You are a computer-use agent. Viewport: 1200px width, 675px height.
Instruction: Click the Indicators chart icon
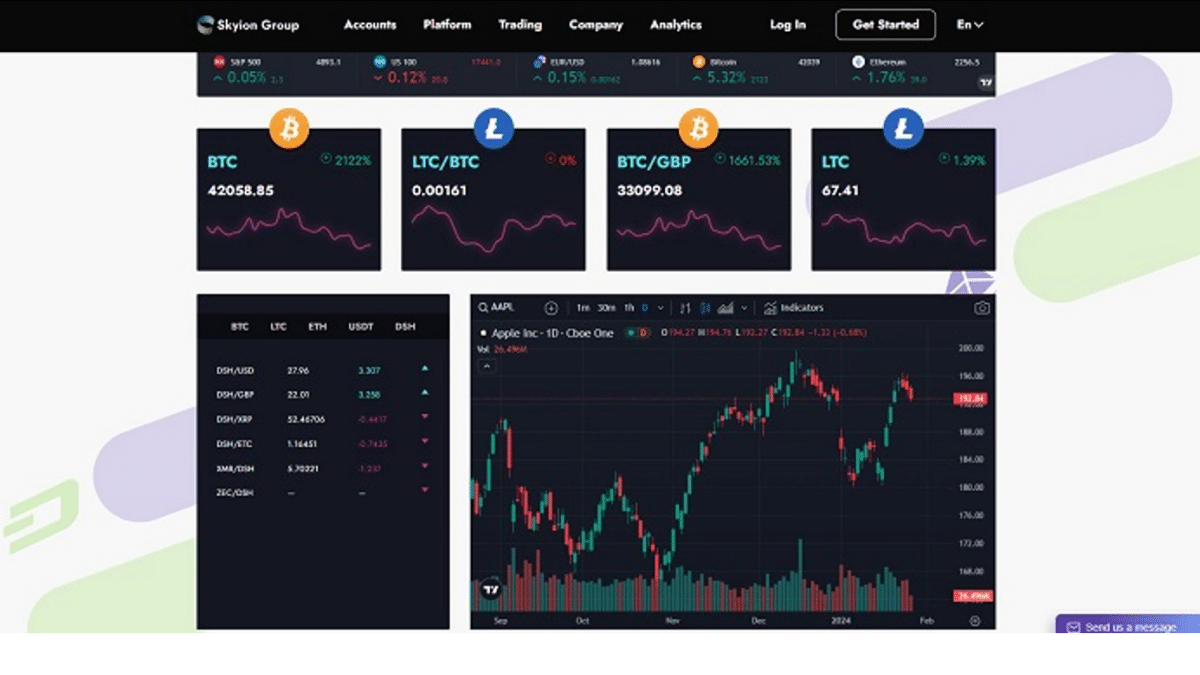[x=794, y=308]
